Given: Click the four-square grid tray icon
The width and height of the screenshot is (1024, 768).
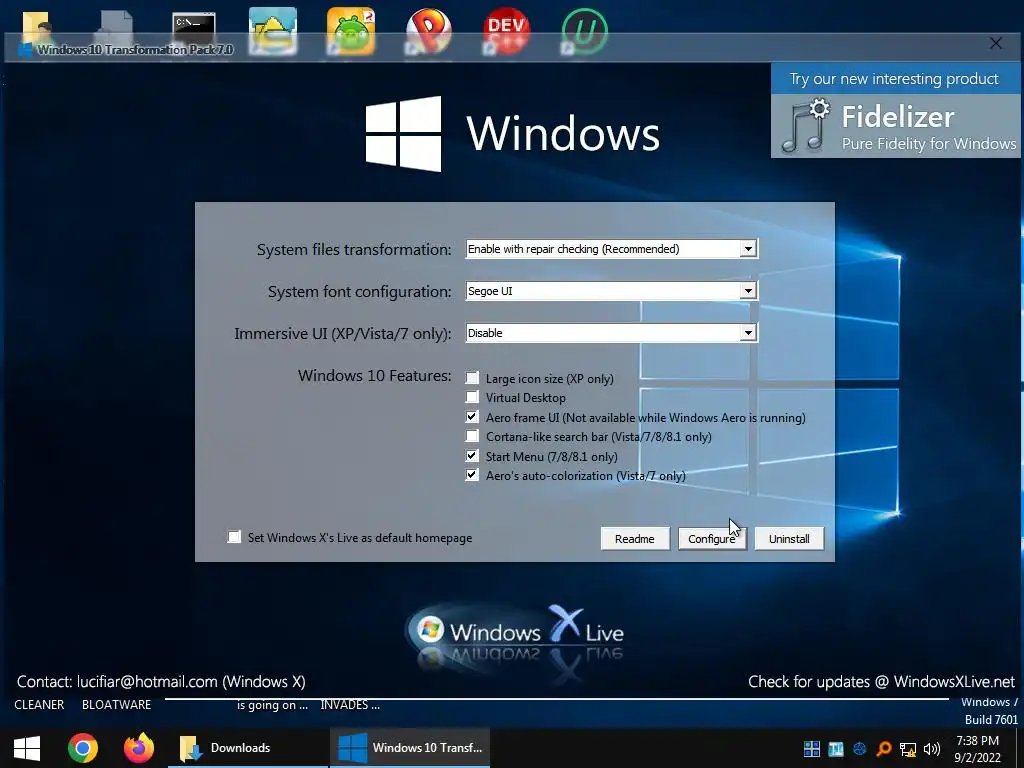Looking at the screenshot, I should pyautogui.click(x=812, y=748).
